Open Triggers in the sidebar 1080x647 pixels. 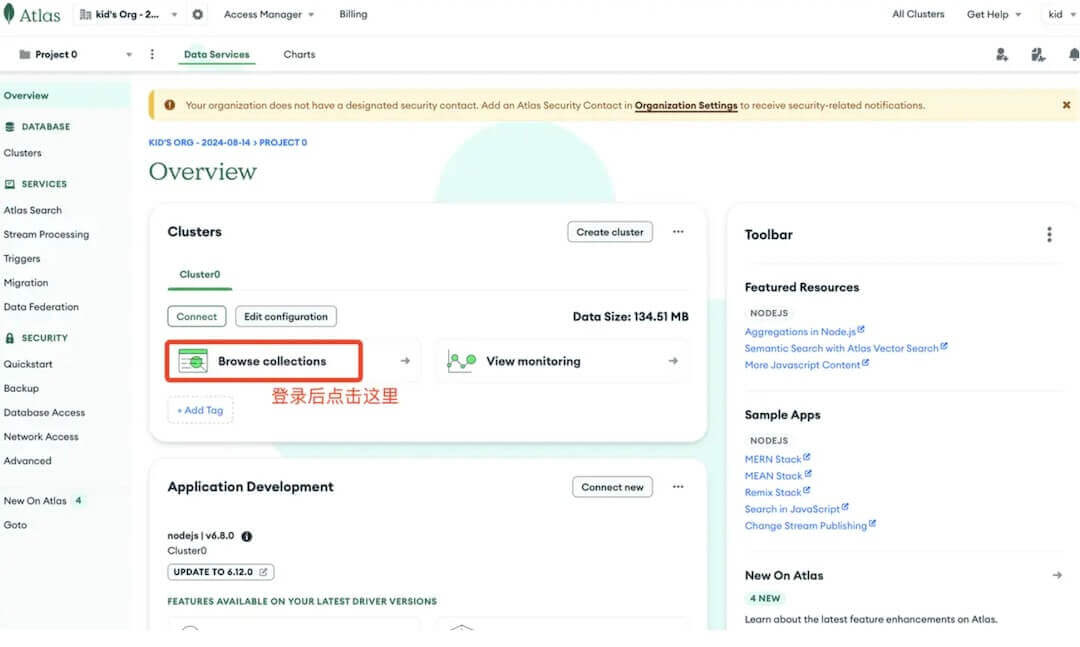pos(22,258)
